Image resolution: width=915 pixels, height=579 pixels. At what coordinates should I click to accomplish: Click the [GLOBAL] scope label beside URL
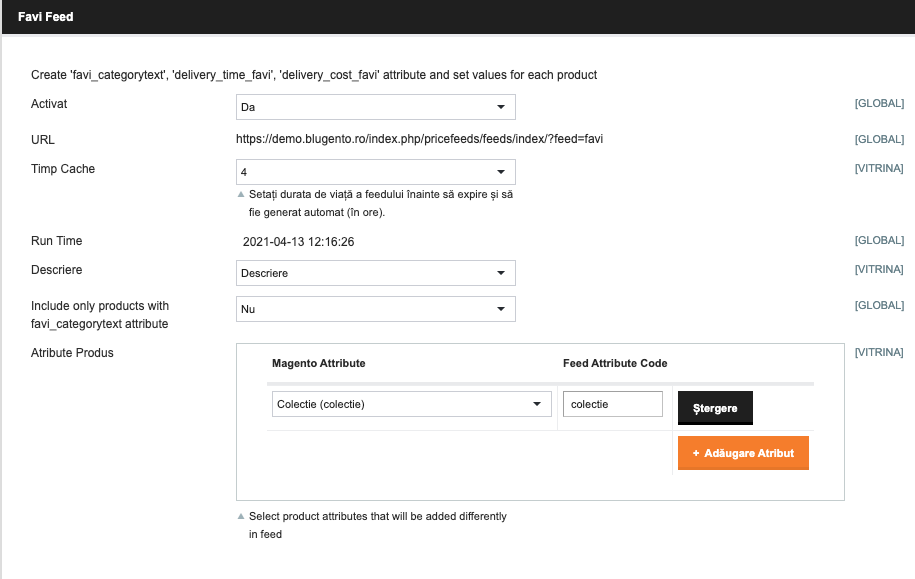click(879, 139)
